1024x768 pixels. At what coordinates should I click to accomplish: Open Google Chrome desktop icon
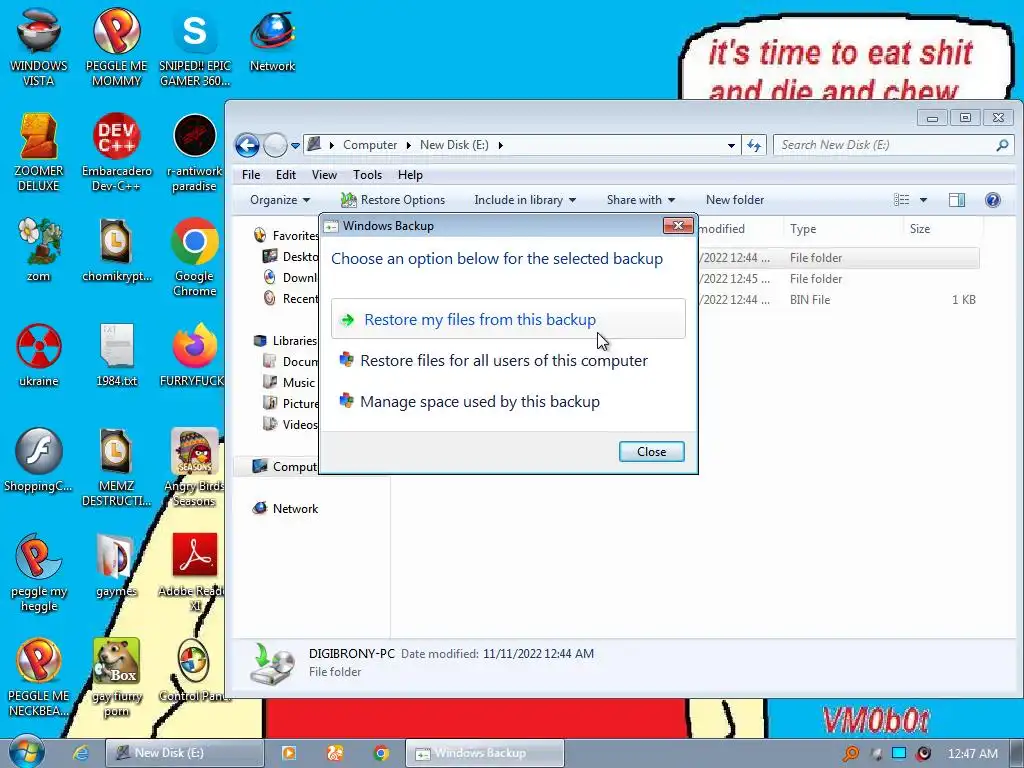point(195,257)
